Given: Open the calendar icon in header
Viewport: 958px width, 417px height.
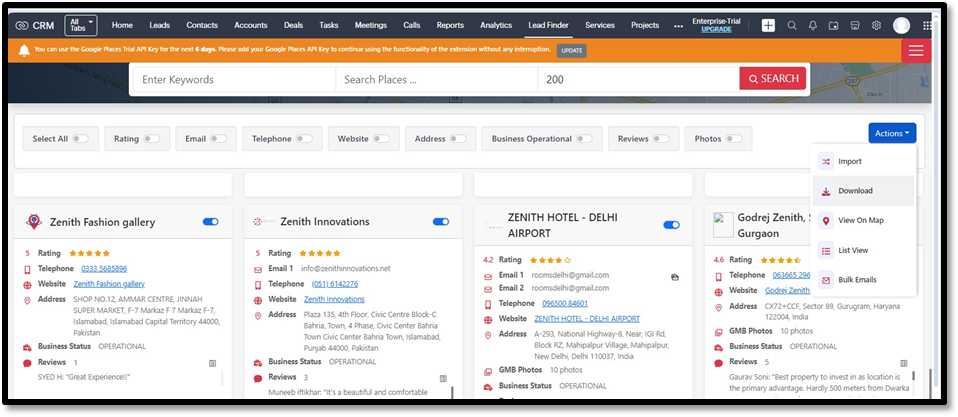Looking at the screenshot, I should click(x=834, y=25).
